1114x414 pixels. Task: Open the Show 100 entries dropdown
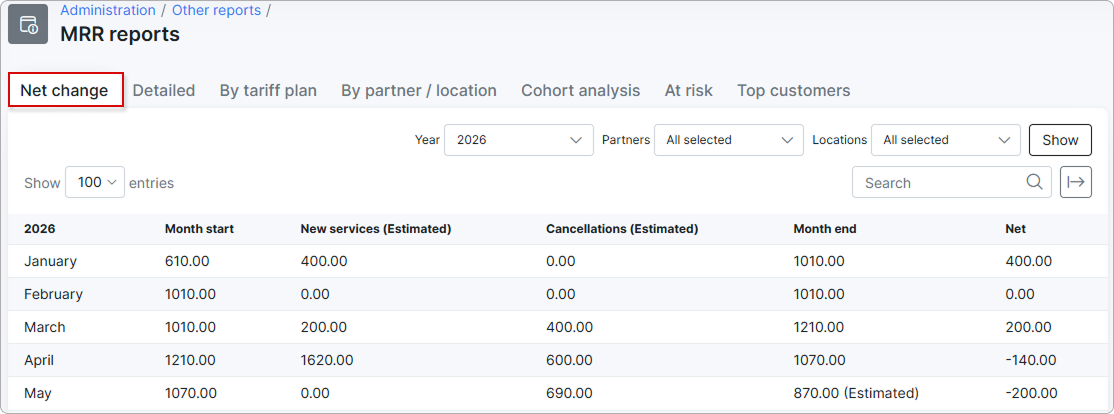tap(94, 183)
